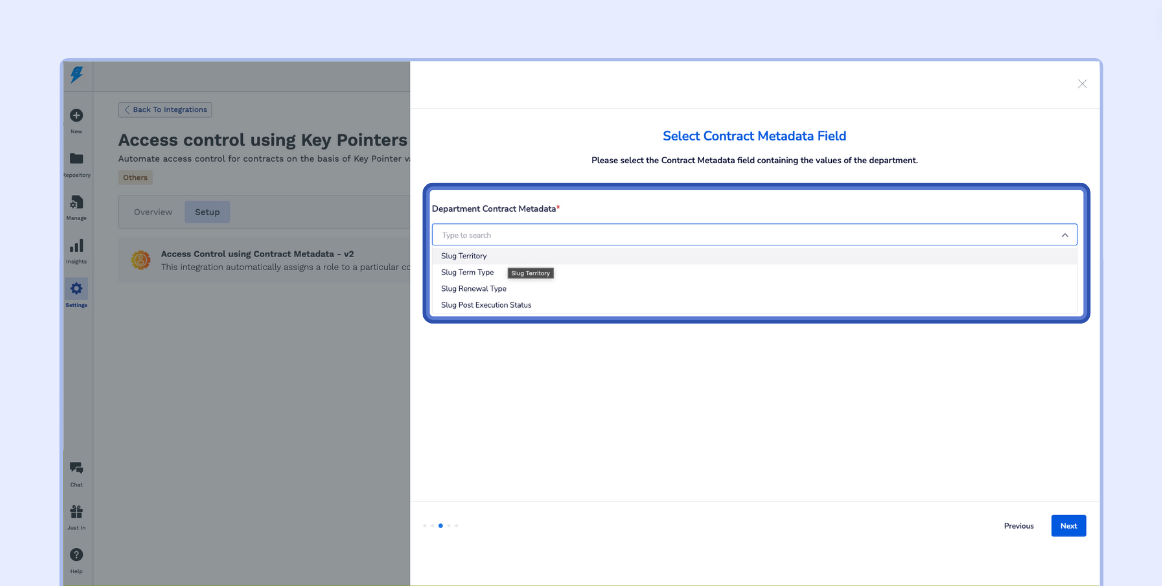This screenshot has height=586, width=1162.
Task: Select Slug Territory option
Action: (x=754, y=256)
